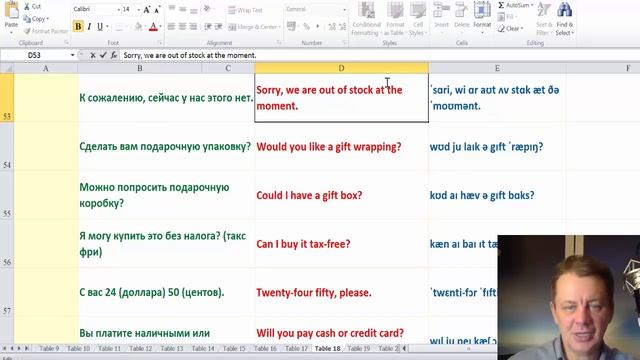Viewport: 640px width, 360px height.
Task: Select column B header
Action: click(x=140, y=68)
